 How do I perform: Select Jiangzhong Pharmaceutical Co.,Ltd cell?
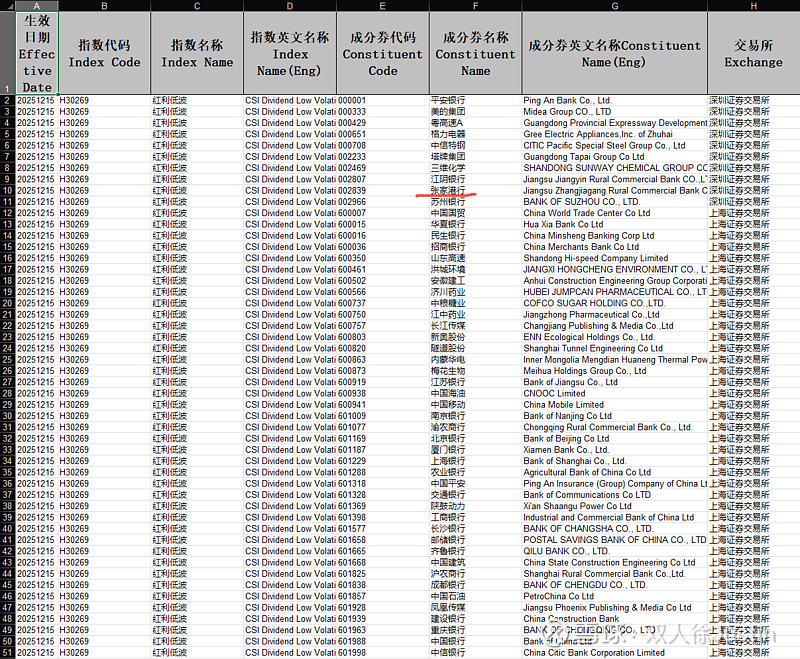coord(614,315)
